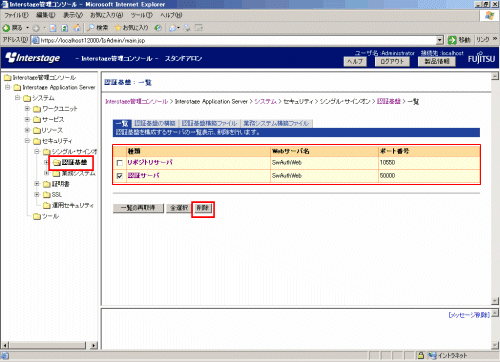The image size is (500, 362).
Task: Click the リポジトリサーバ link
Action: click(x=150, y=163)
